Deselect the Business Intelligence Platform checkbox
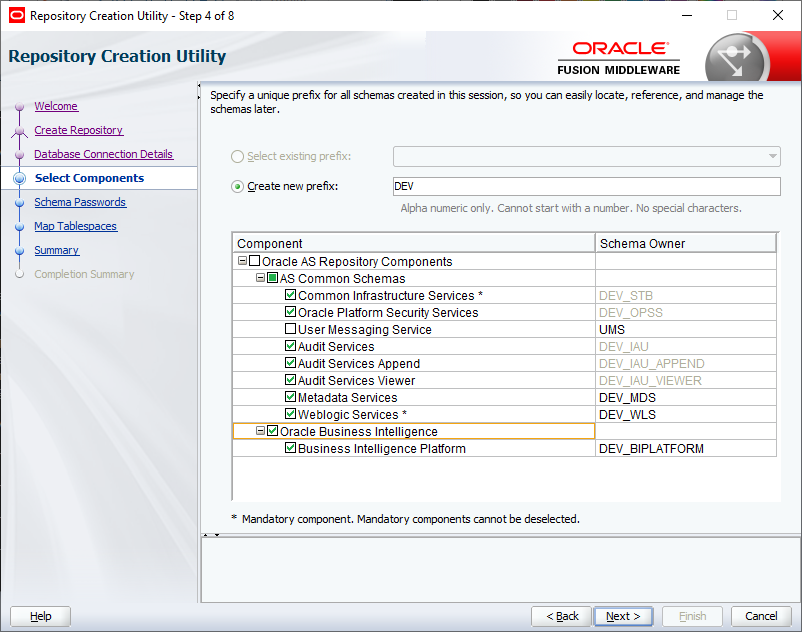This screenshot has width=802, height=632. pos(290,448)
